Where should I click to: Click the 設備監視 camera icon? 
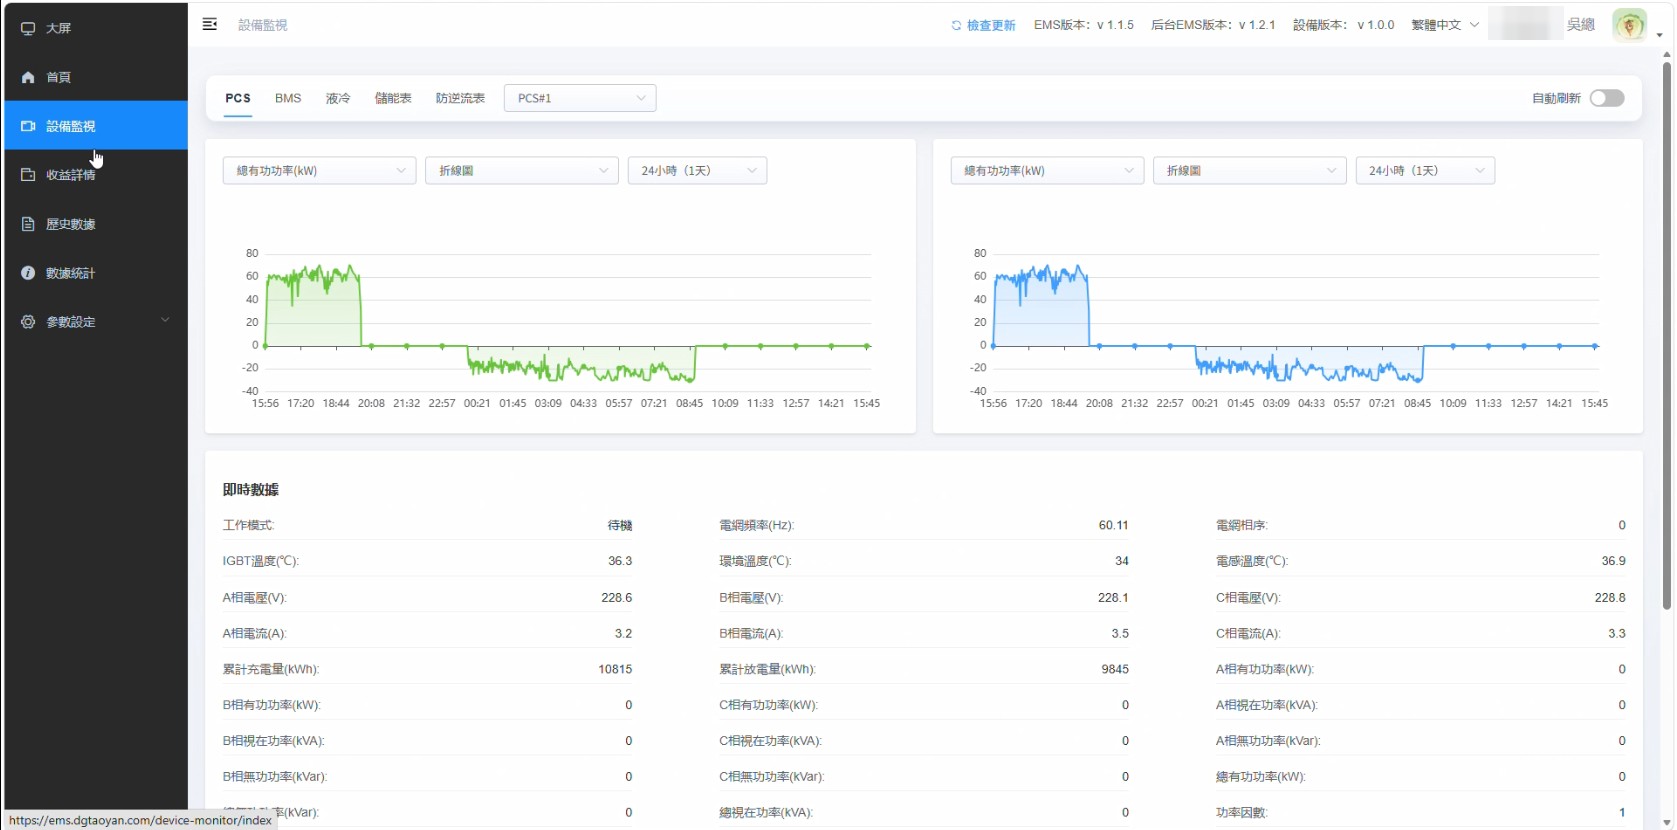[x=28, y=126]
